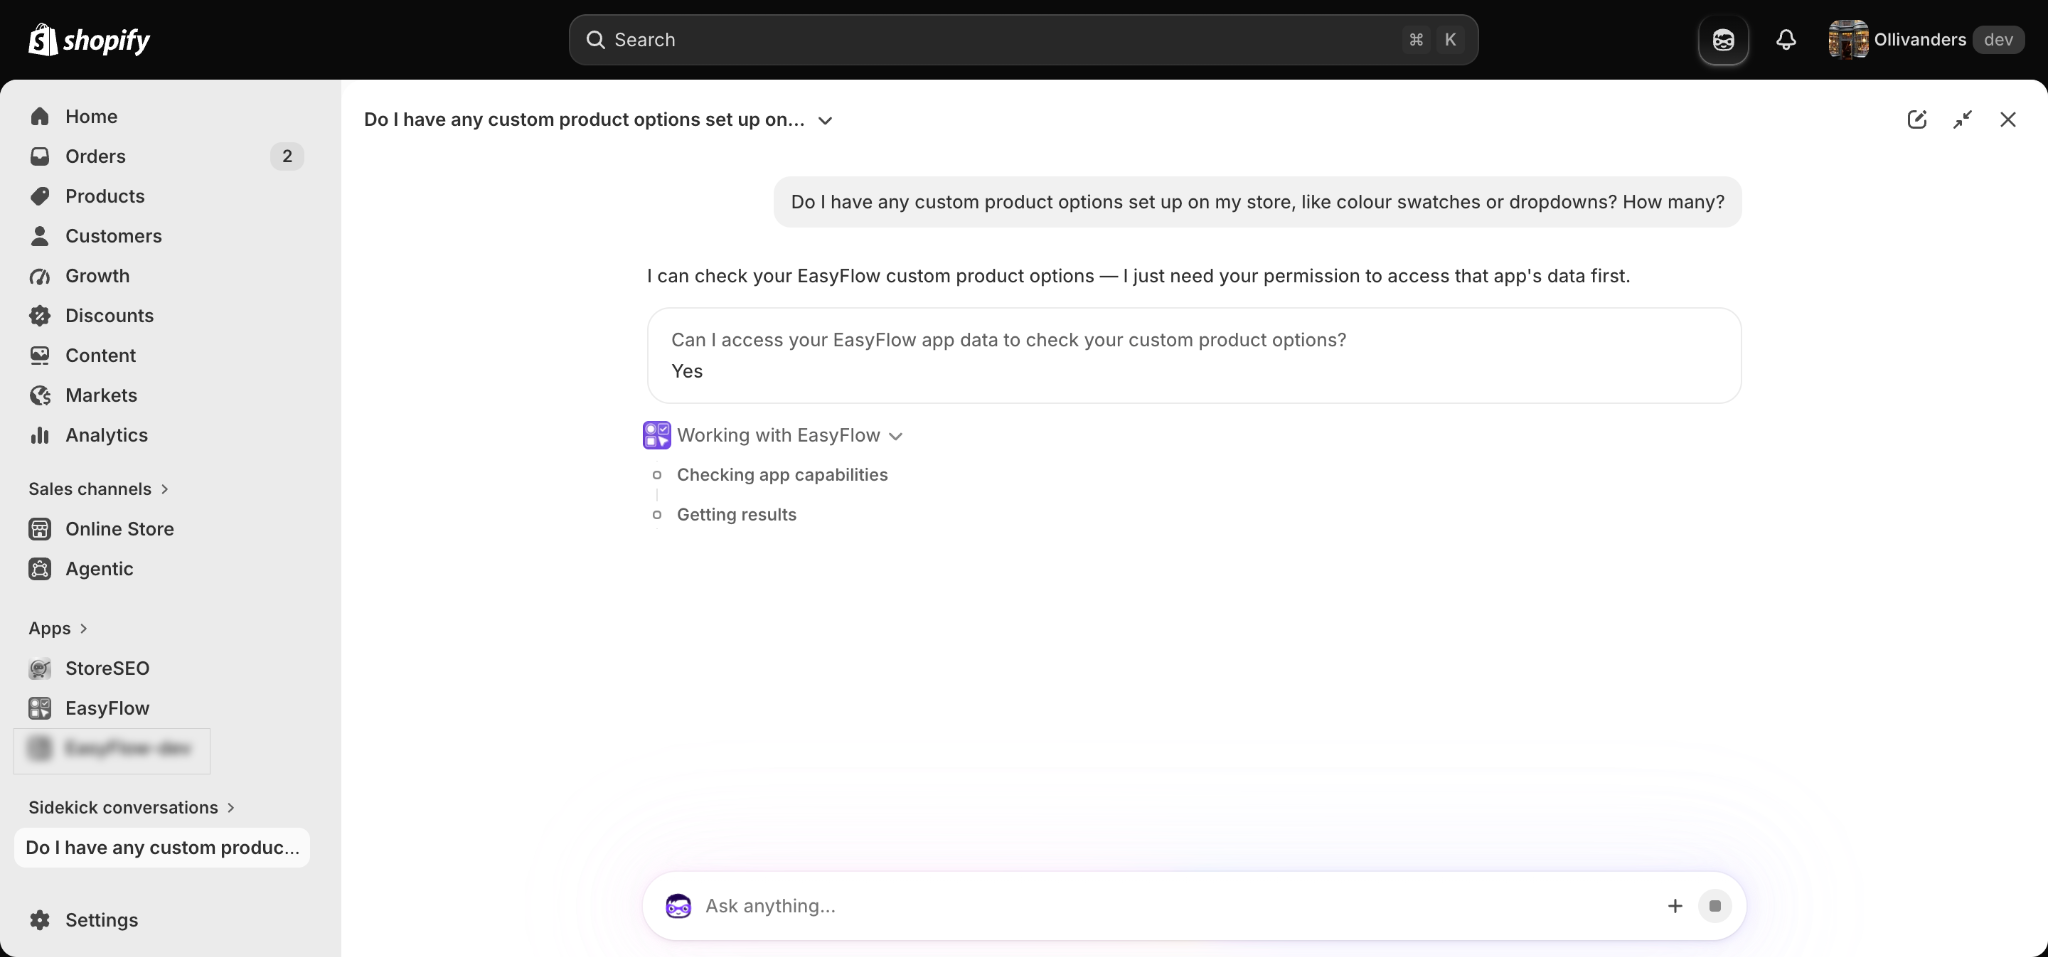Screen dimensions: 2048x957
Task: Click the Shopify logo
Action: tap(89, 40)
